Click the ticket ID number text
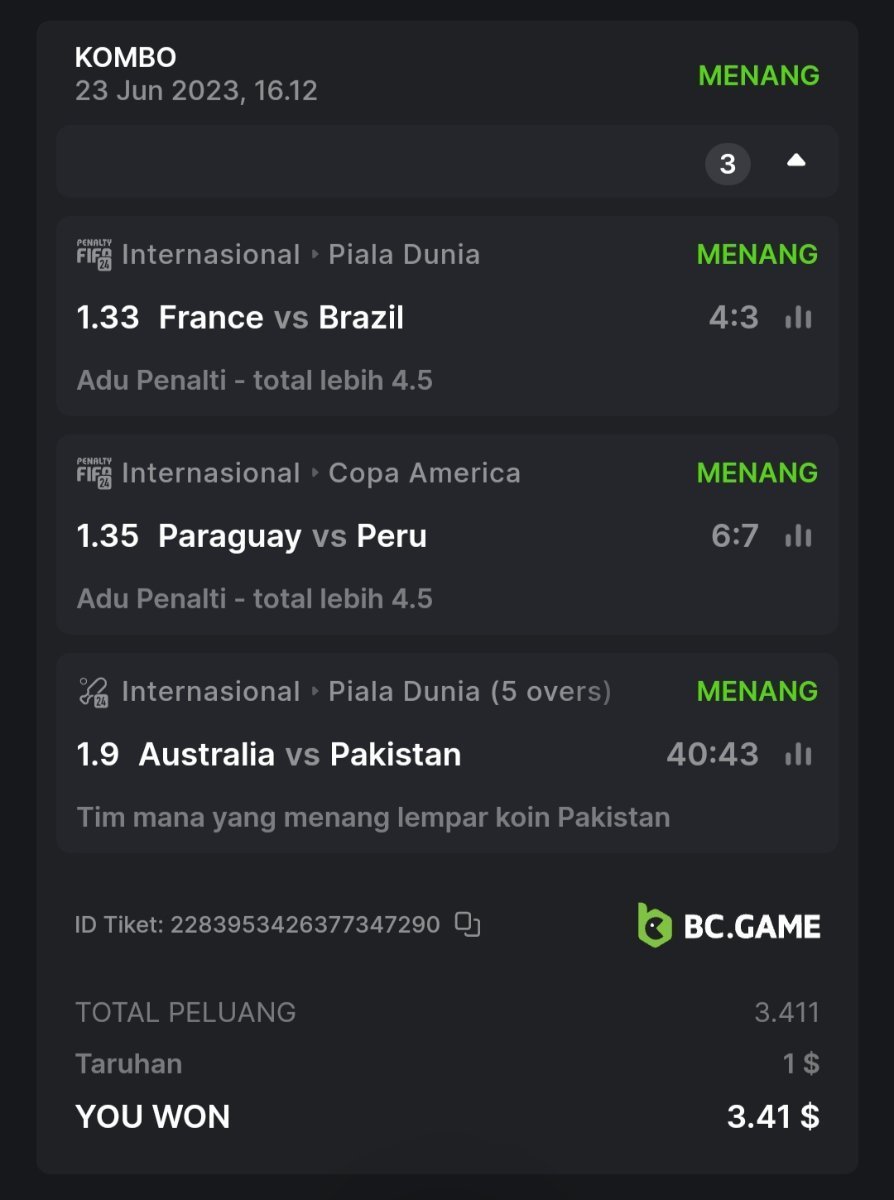The width and height of the screenshot is (894, 1200). 304,924
